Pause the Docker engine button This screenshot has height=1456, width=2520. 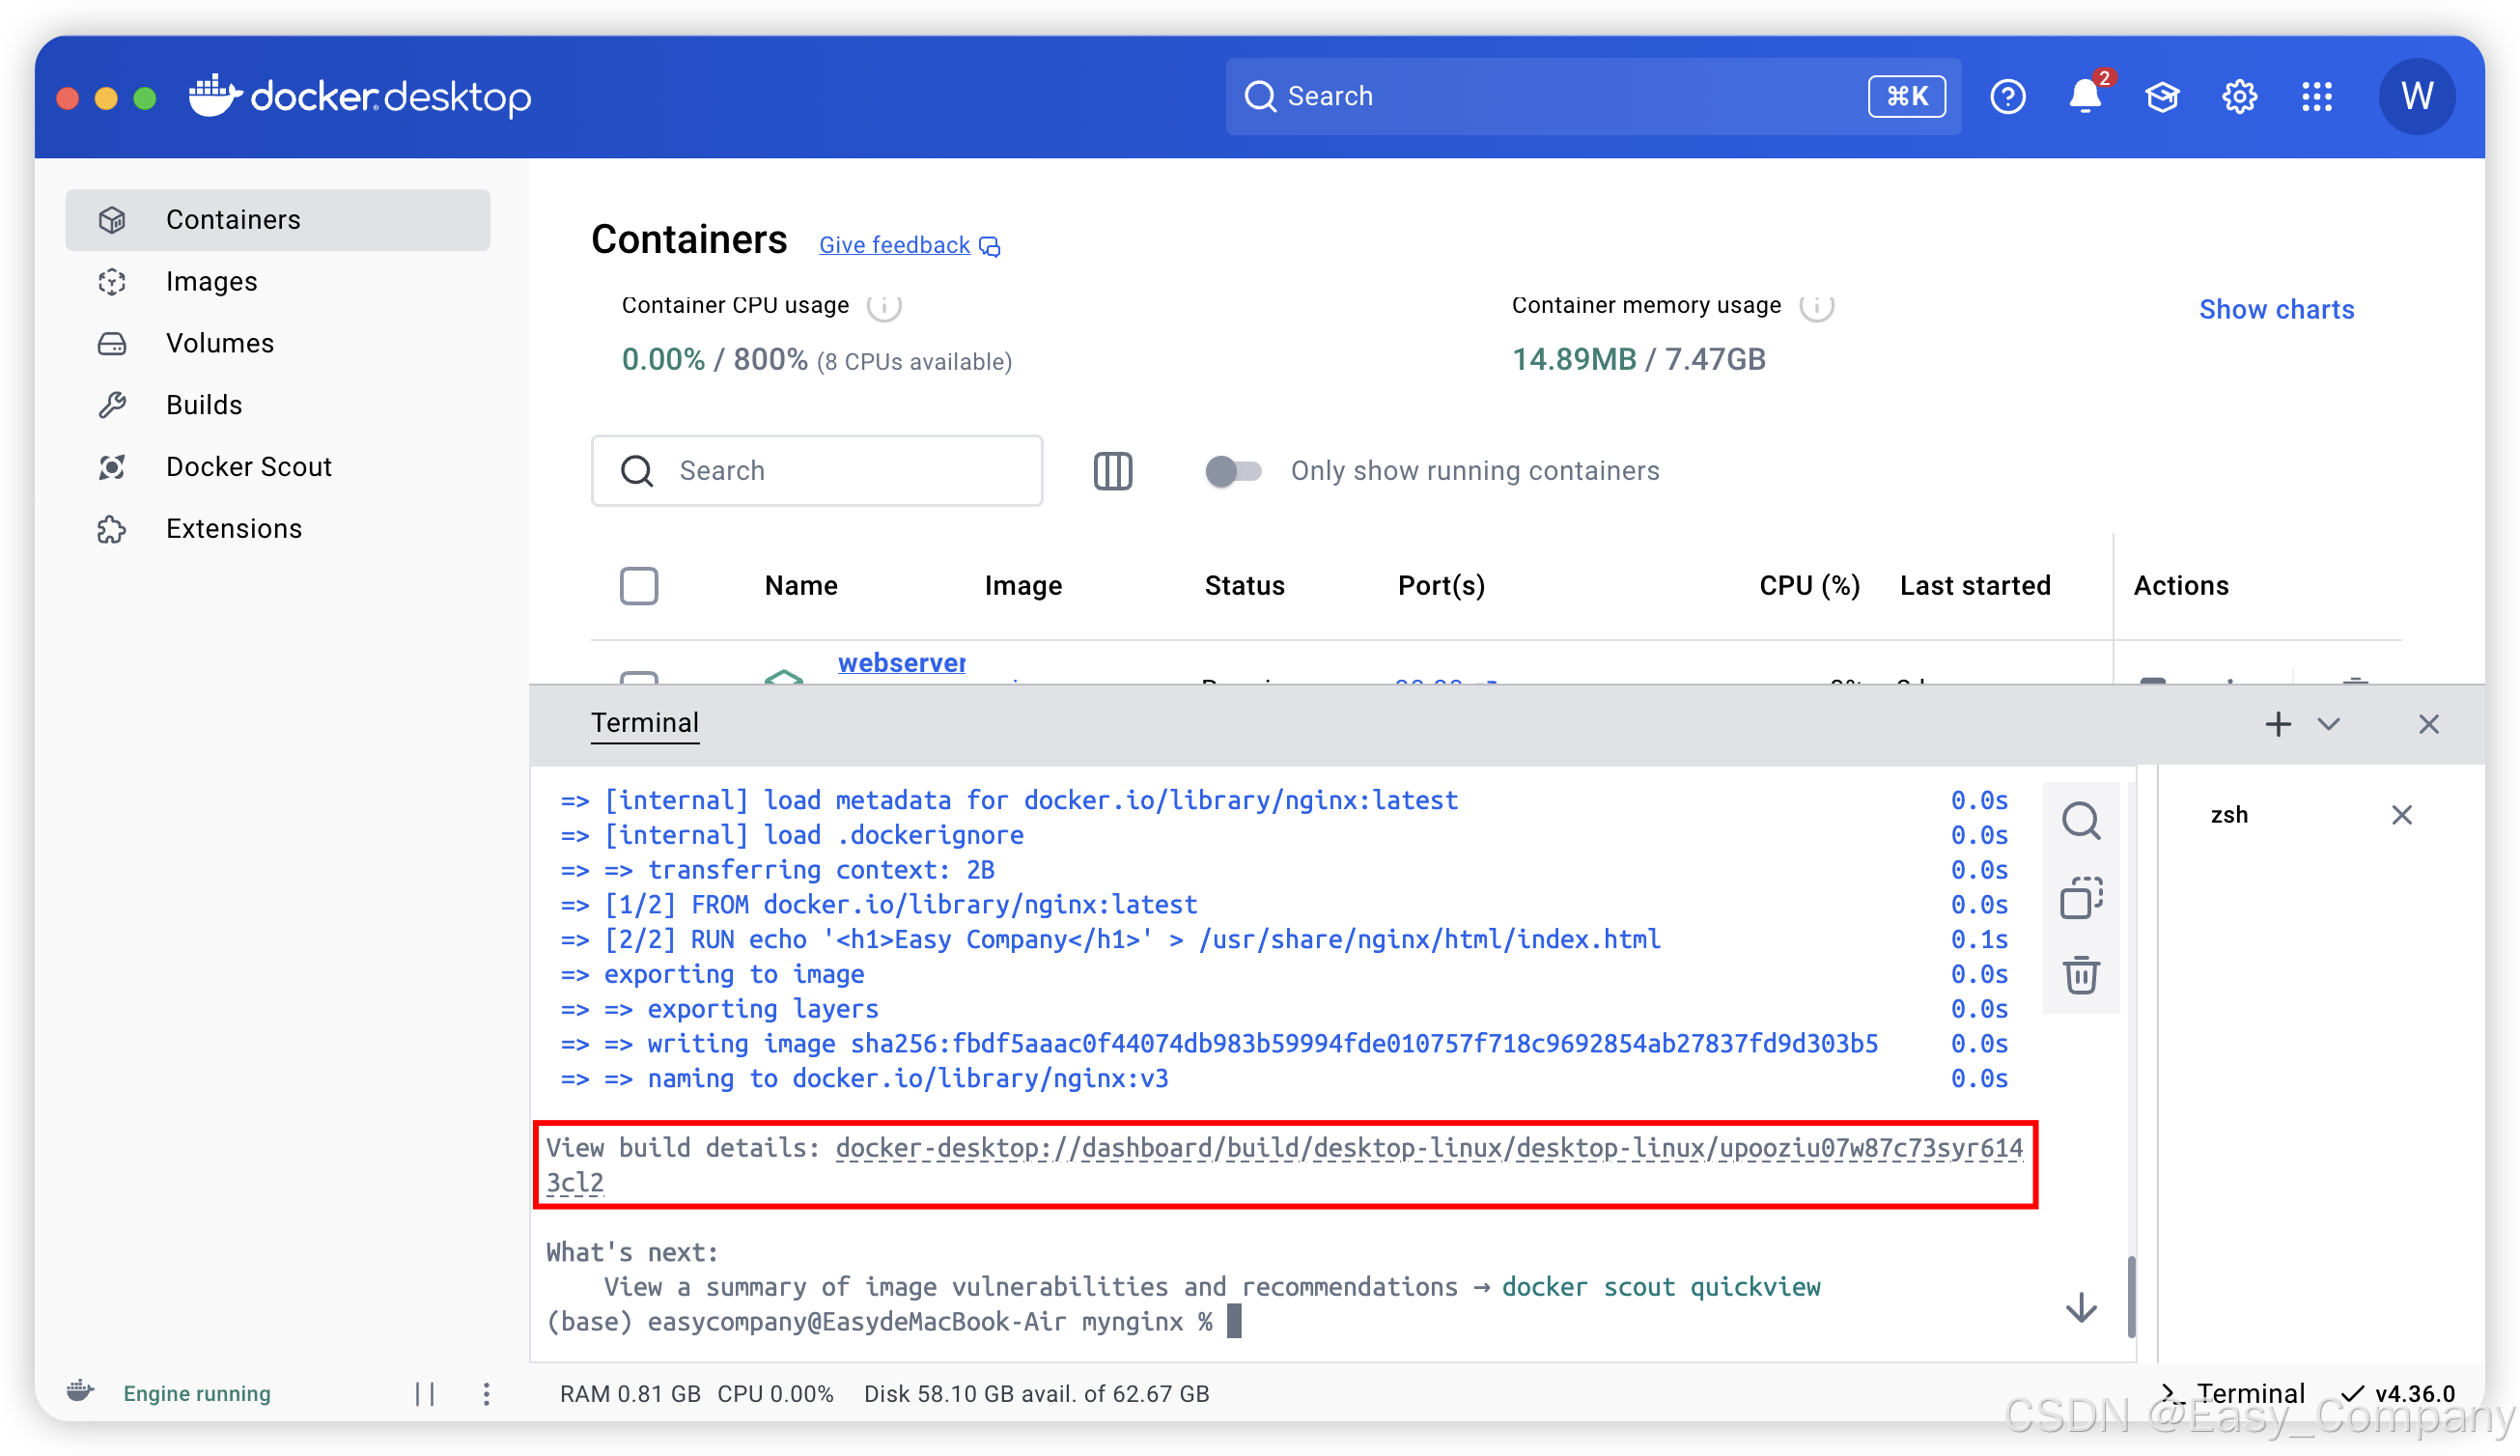pyautogui.click(x=425, y=1393)
